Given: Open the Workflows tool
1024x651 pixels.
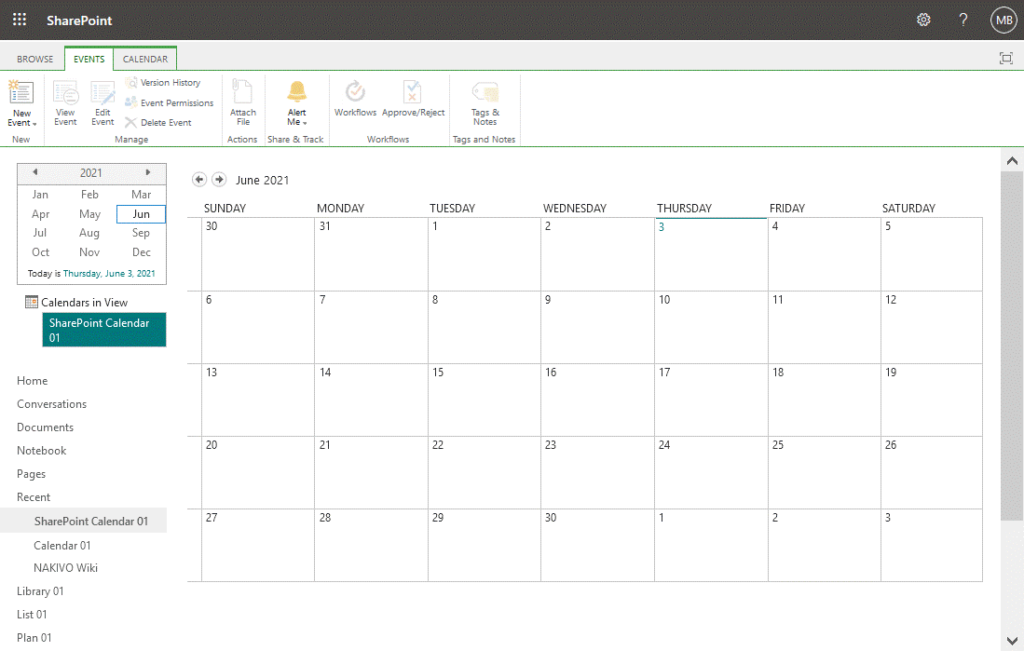Looking at the screenshot, I should pos(355,100).
